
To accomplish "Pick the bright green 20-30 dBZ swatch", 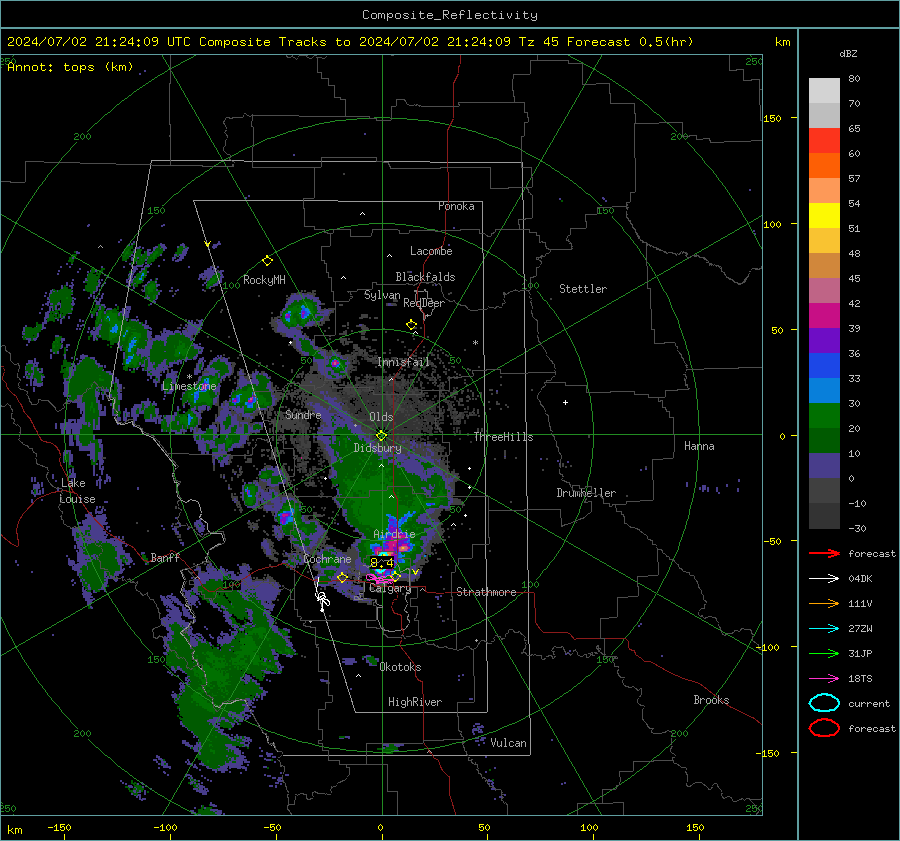I will coord(824,416).
